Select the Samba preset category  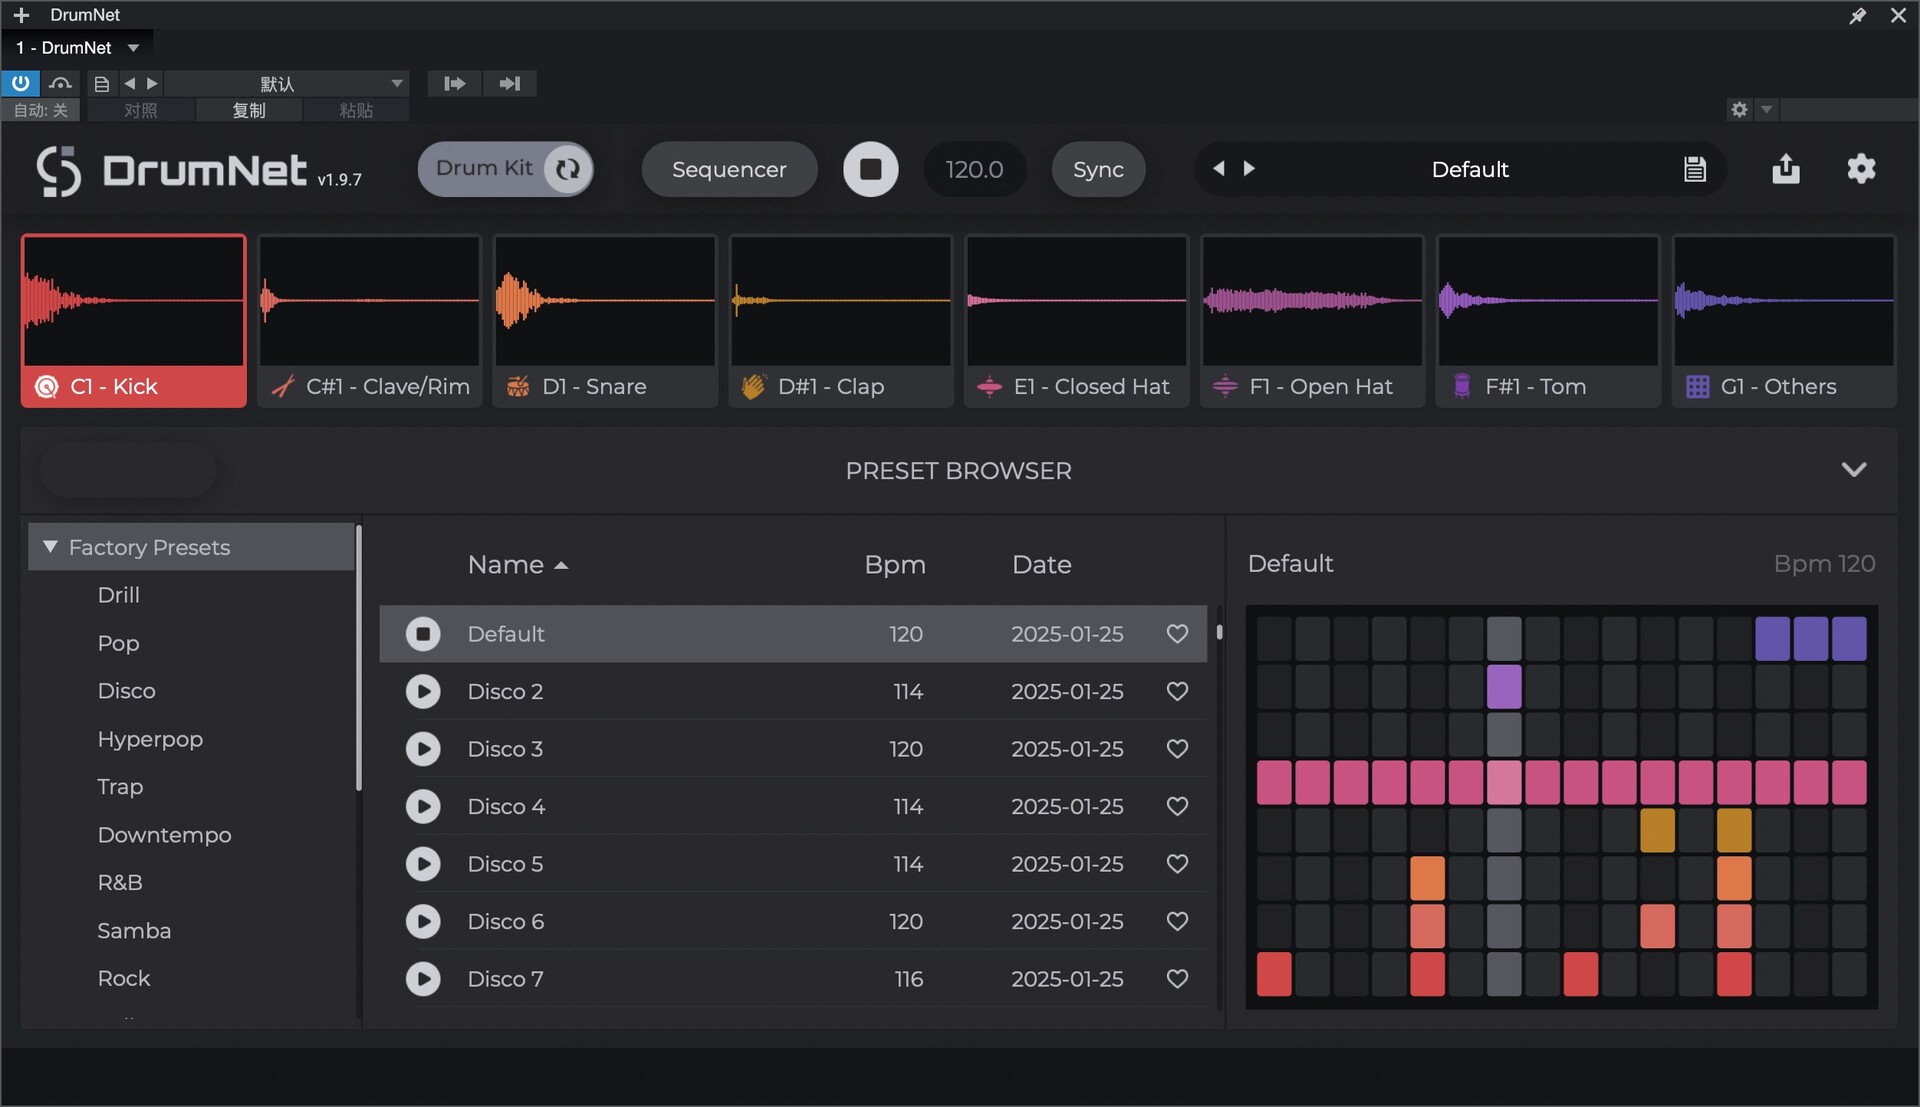[134, 931]
